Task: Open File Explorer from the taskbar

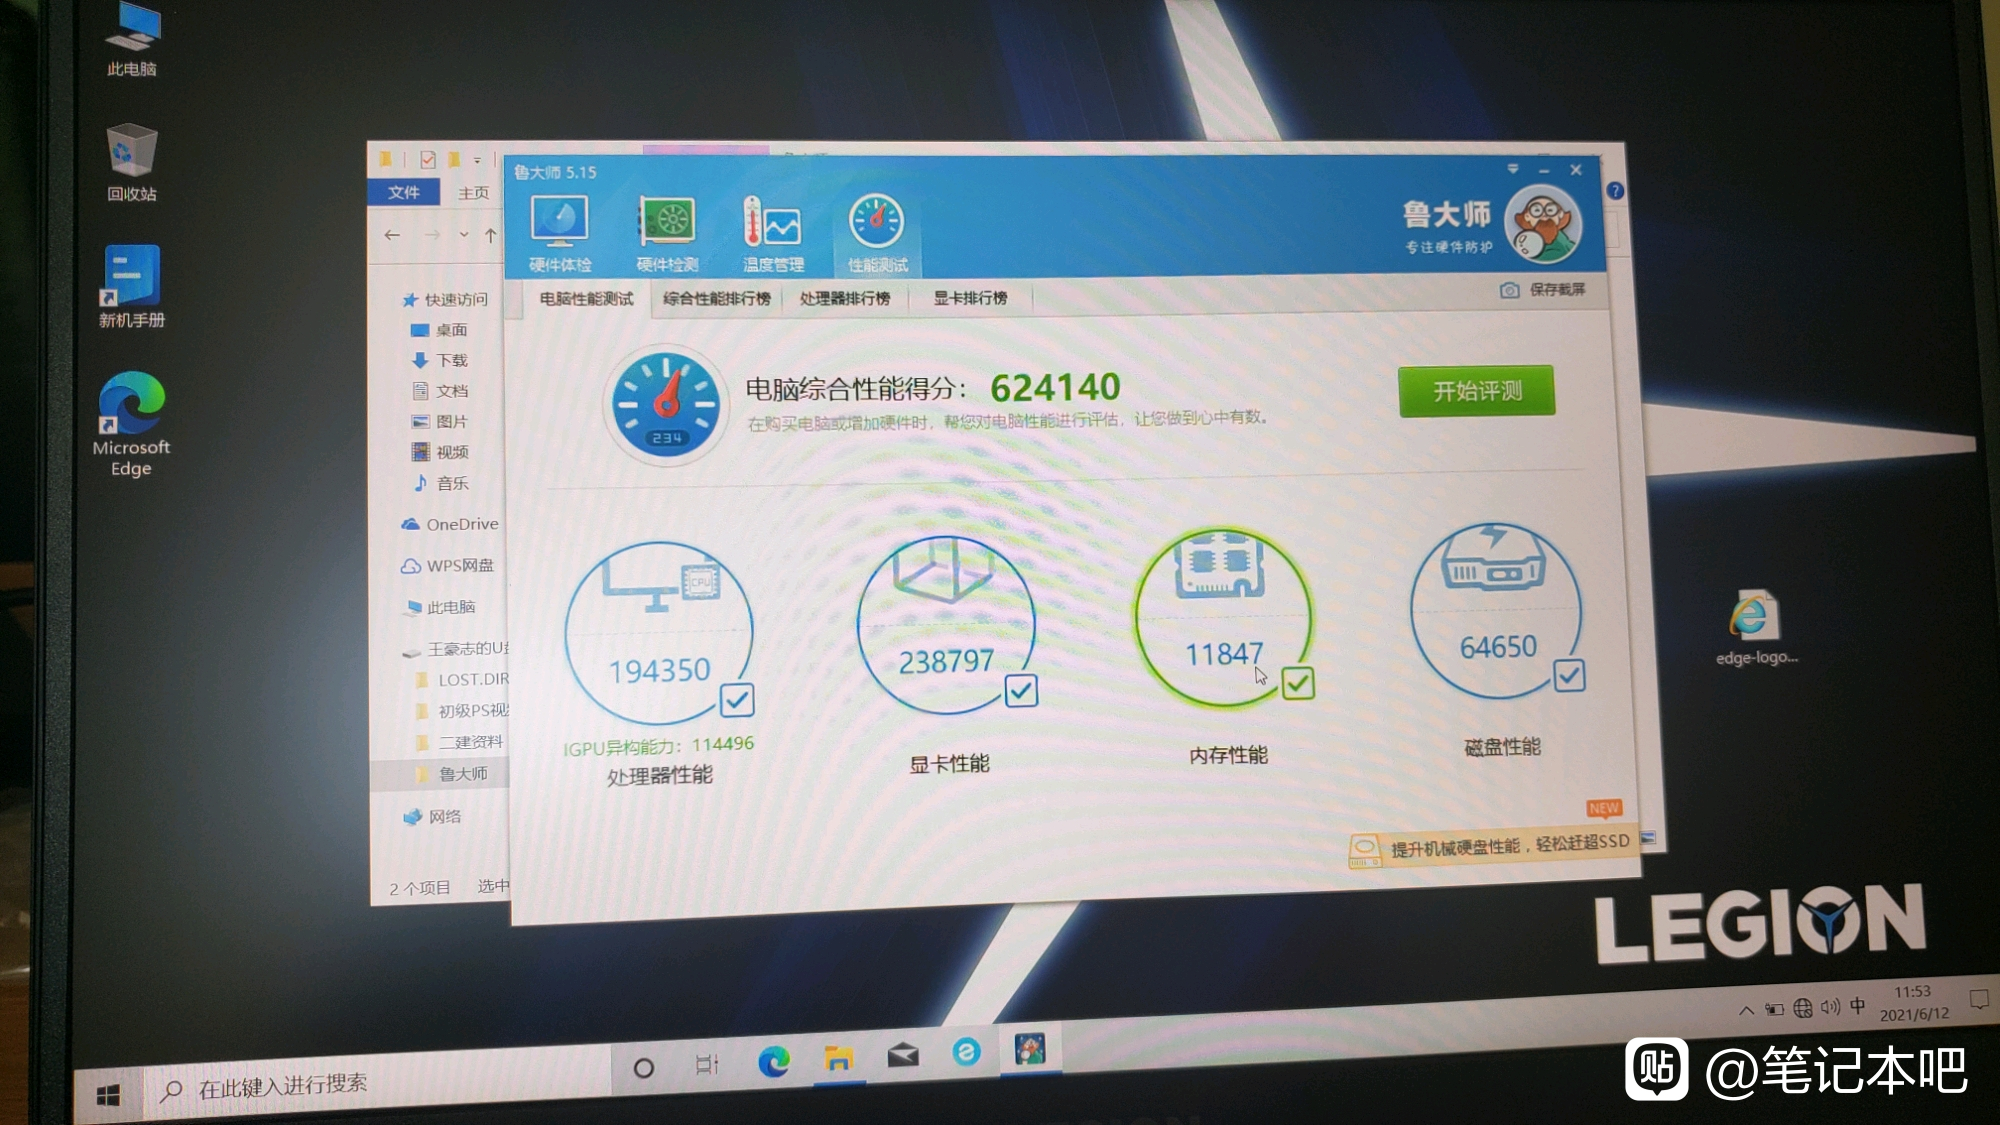Action: tap(838, 1058)
